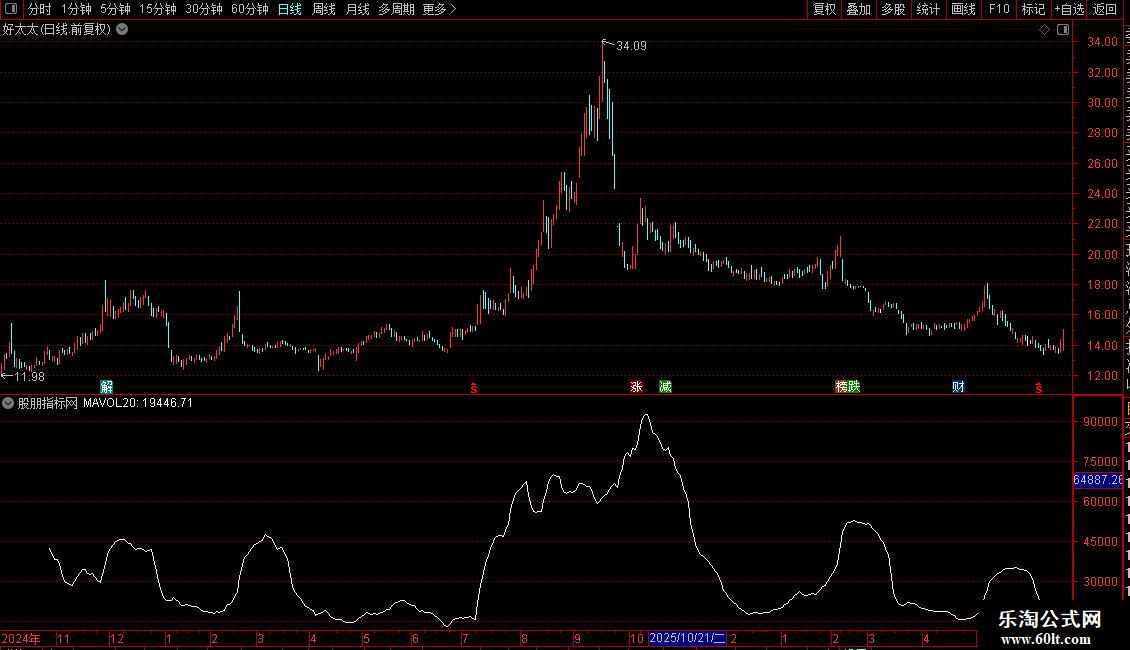Switch to 分时 intraday view
The height and width of the screenshot is (650, 1130).
point(39,9)
